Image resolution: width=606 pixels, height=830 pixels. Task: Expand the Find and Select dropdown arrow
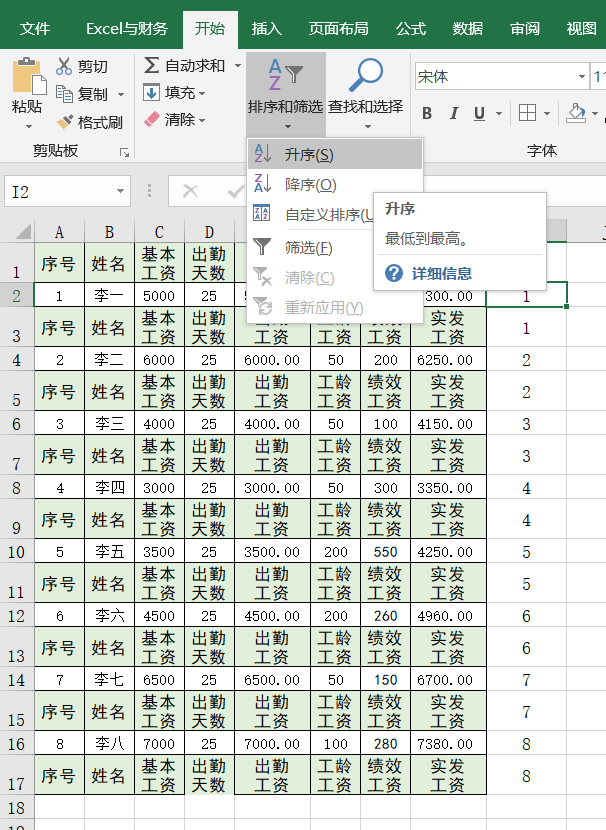(x=367, y=127)
